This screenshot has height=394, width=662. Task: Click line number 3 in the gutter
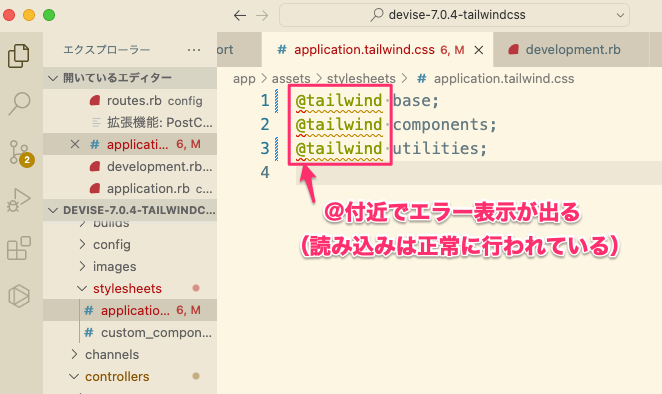(x=265, y=149)
